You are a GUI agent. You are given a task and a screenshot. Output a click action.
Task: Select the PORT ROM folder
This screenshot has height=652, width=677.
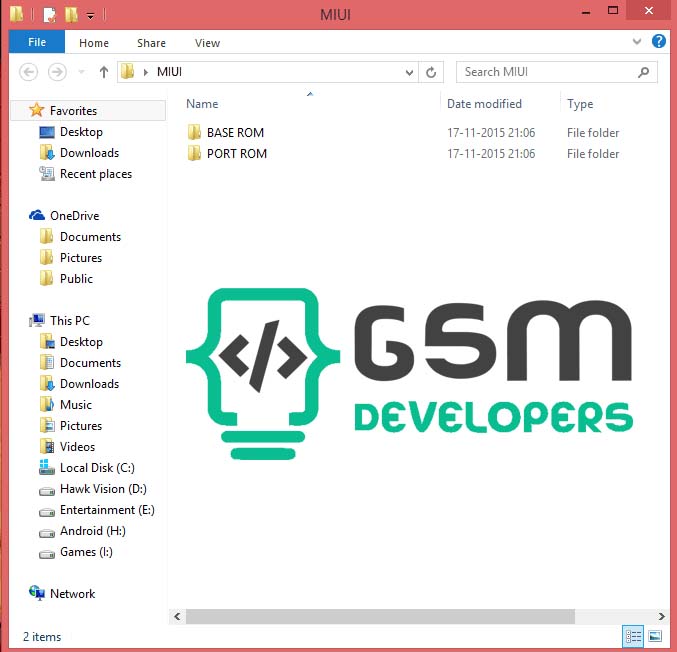click(x=237, y=154)
